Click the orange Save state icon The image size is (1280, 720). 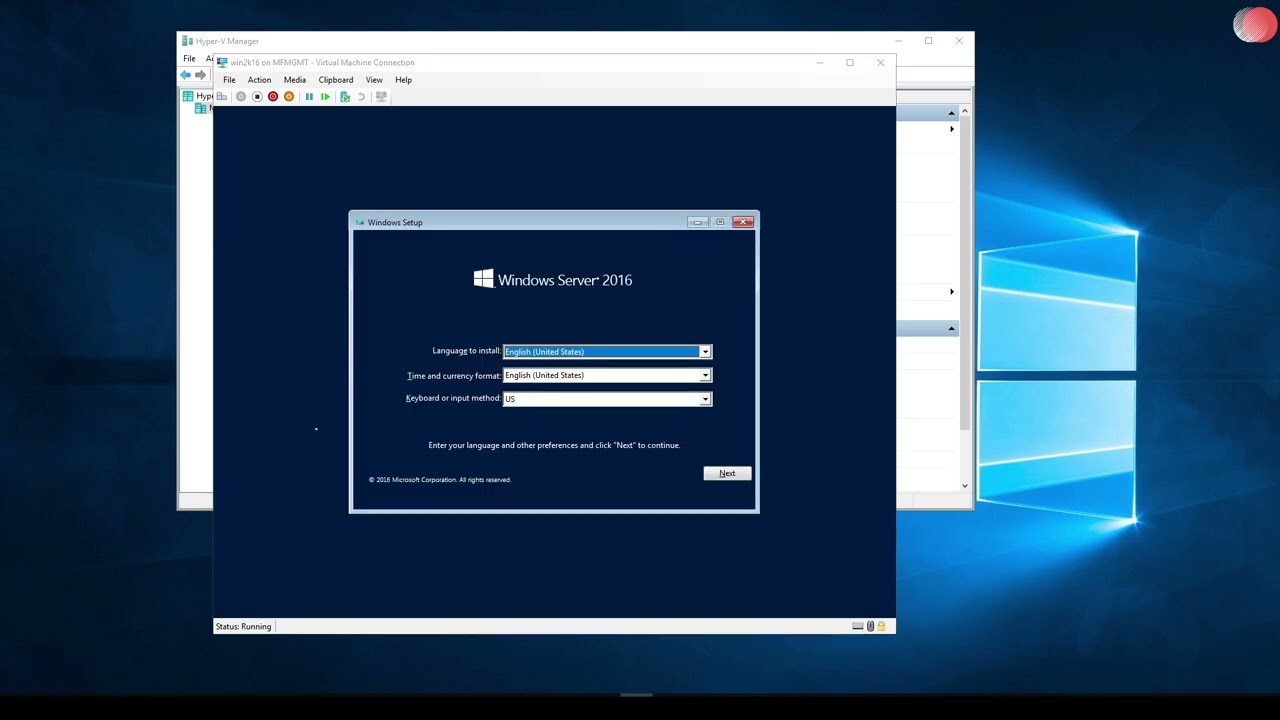289,97
